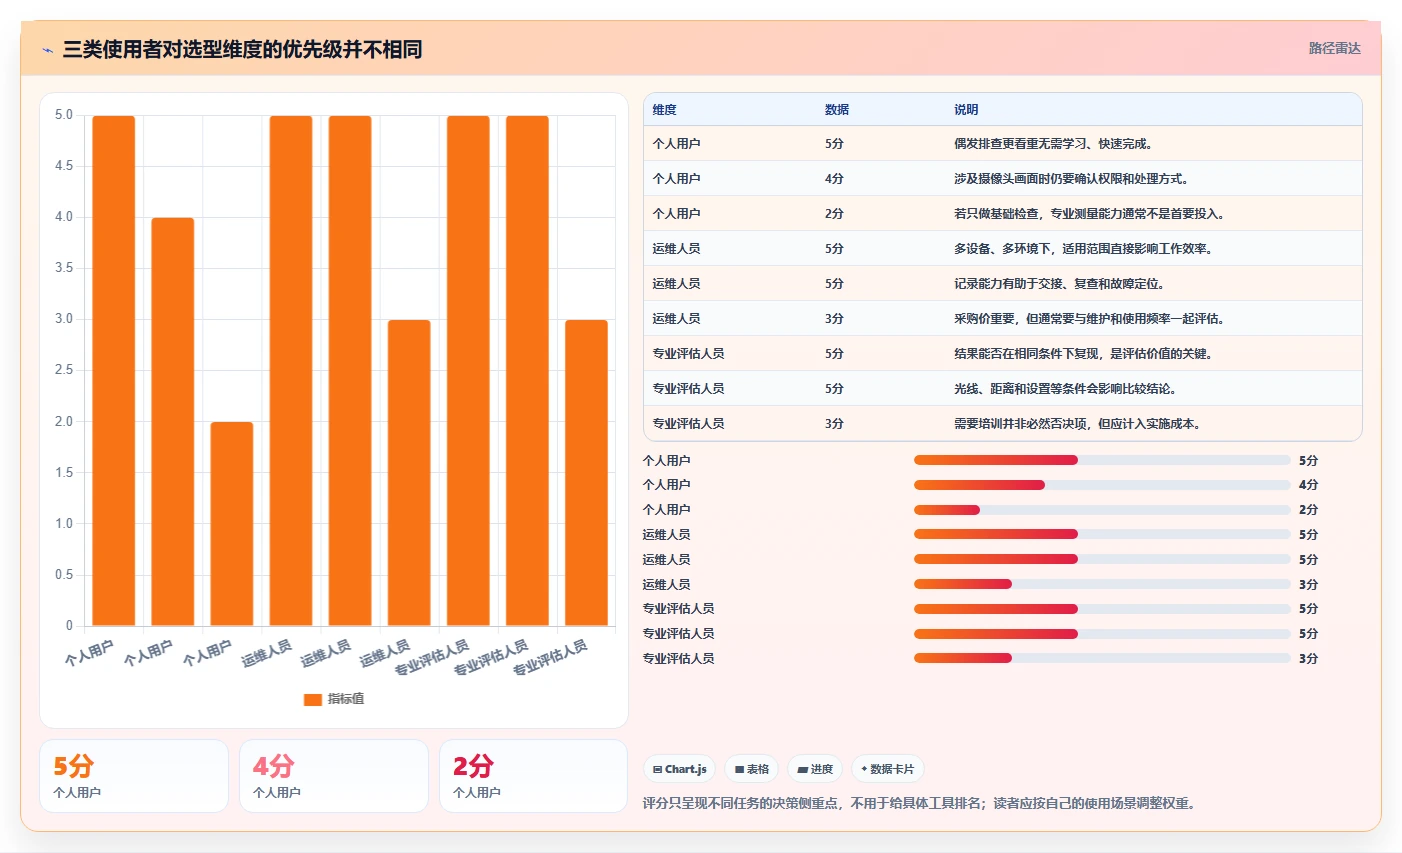Toggle the 指标值 legend color box
Image resolution: width=1402 pixels, height=853 pixels.
(313, 699)
